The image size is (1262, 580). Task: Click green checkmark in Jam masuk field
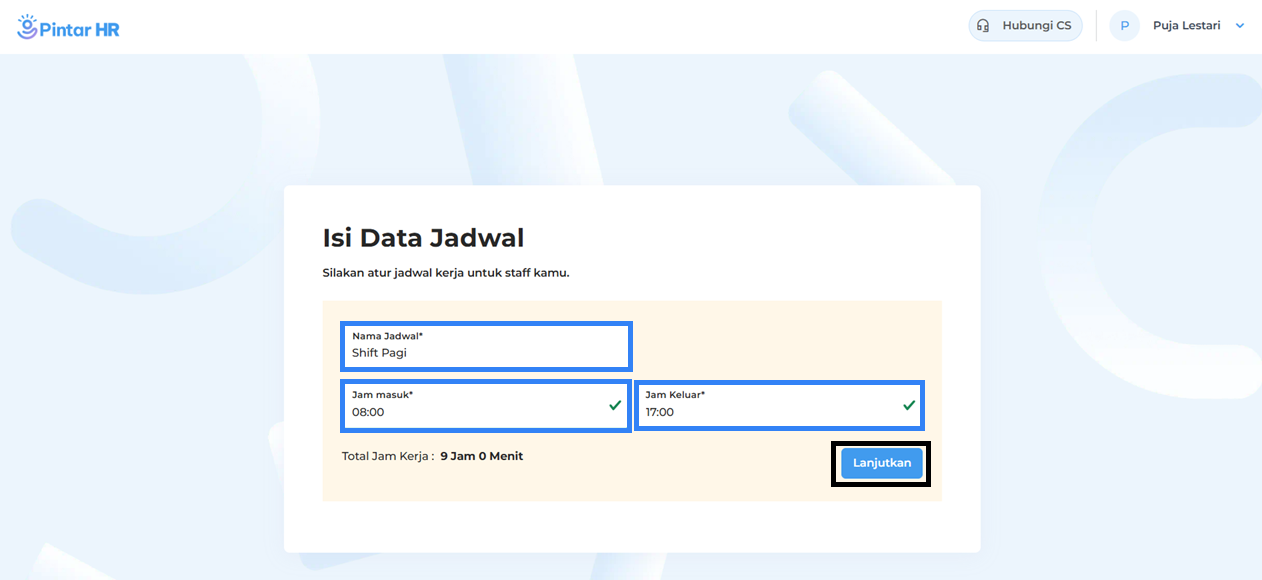click(615, 405)
